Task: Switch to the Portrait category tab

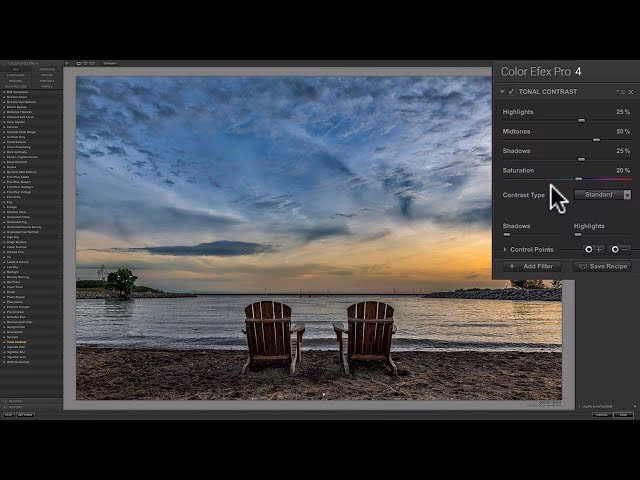Action: coord(47,81)
